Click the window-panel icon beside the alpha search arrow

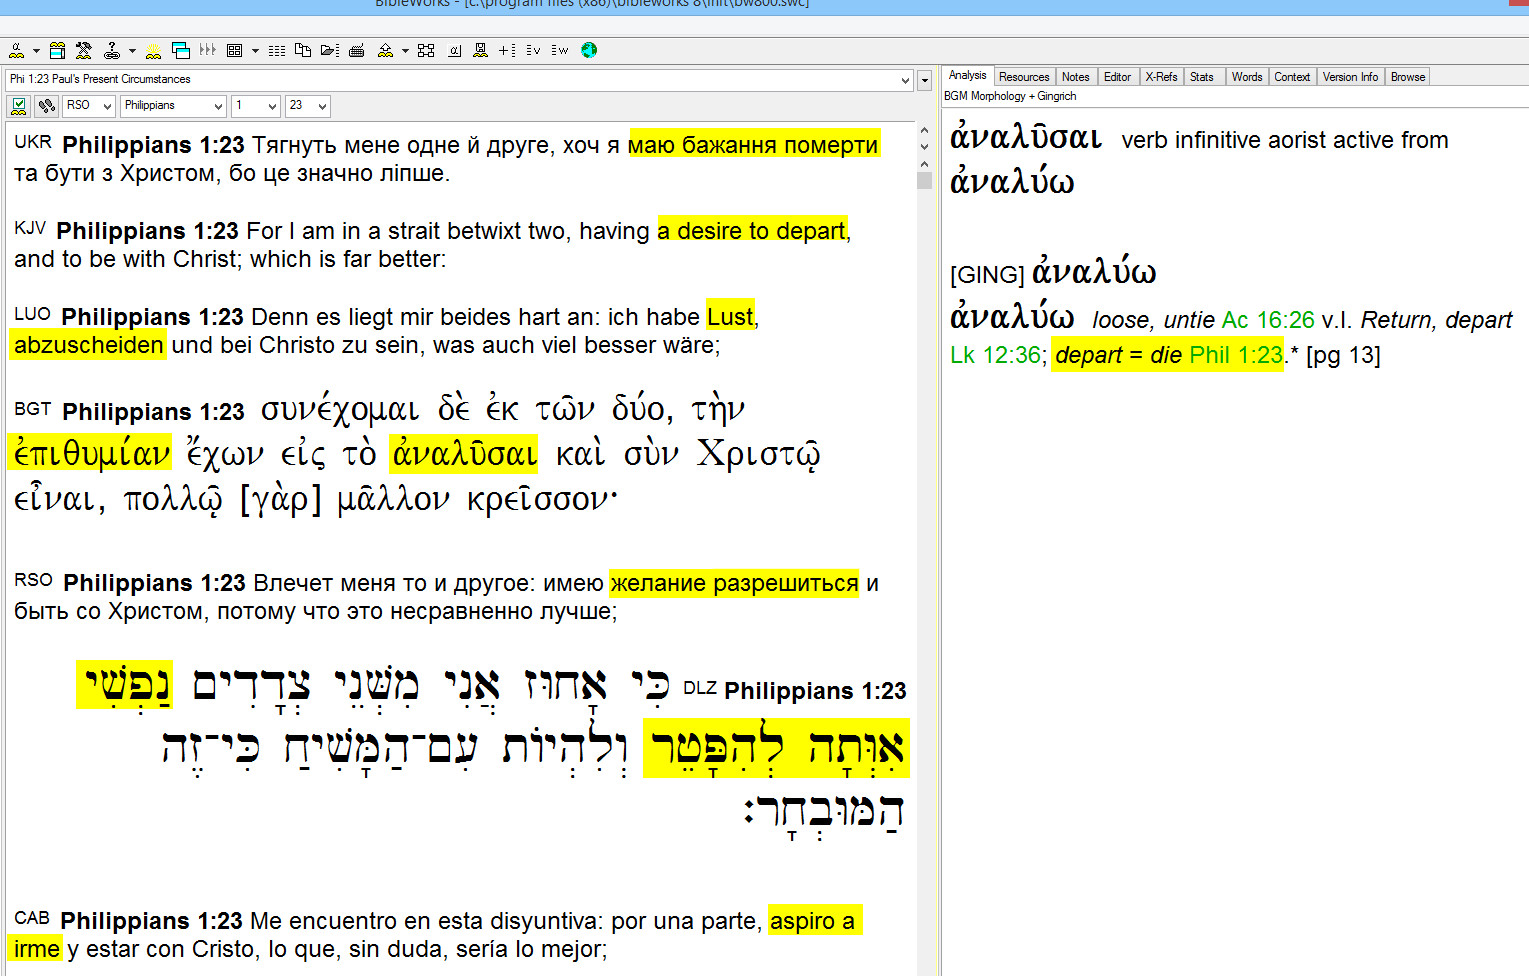pyautogui.click(x=58, y=50)
